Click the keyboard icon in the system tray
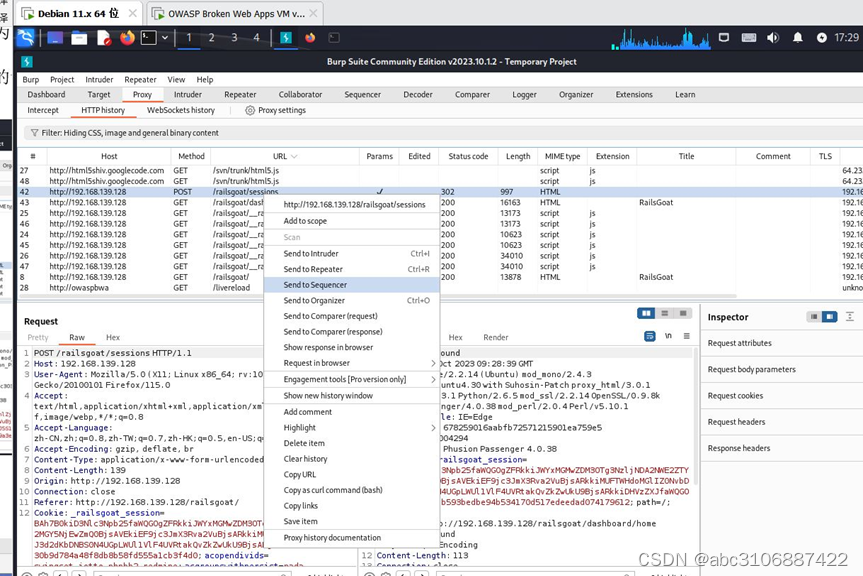The image size is (863, 576). pos(749,37)
